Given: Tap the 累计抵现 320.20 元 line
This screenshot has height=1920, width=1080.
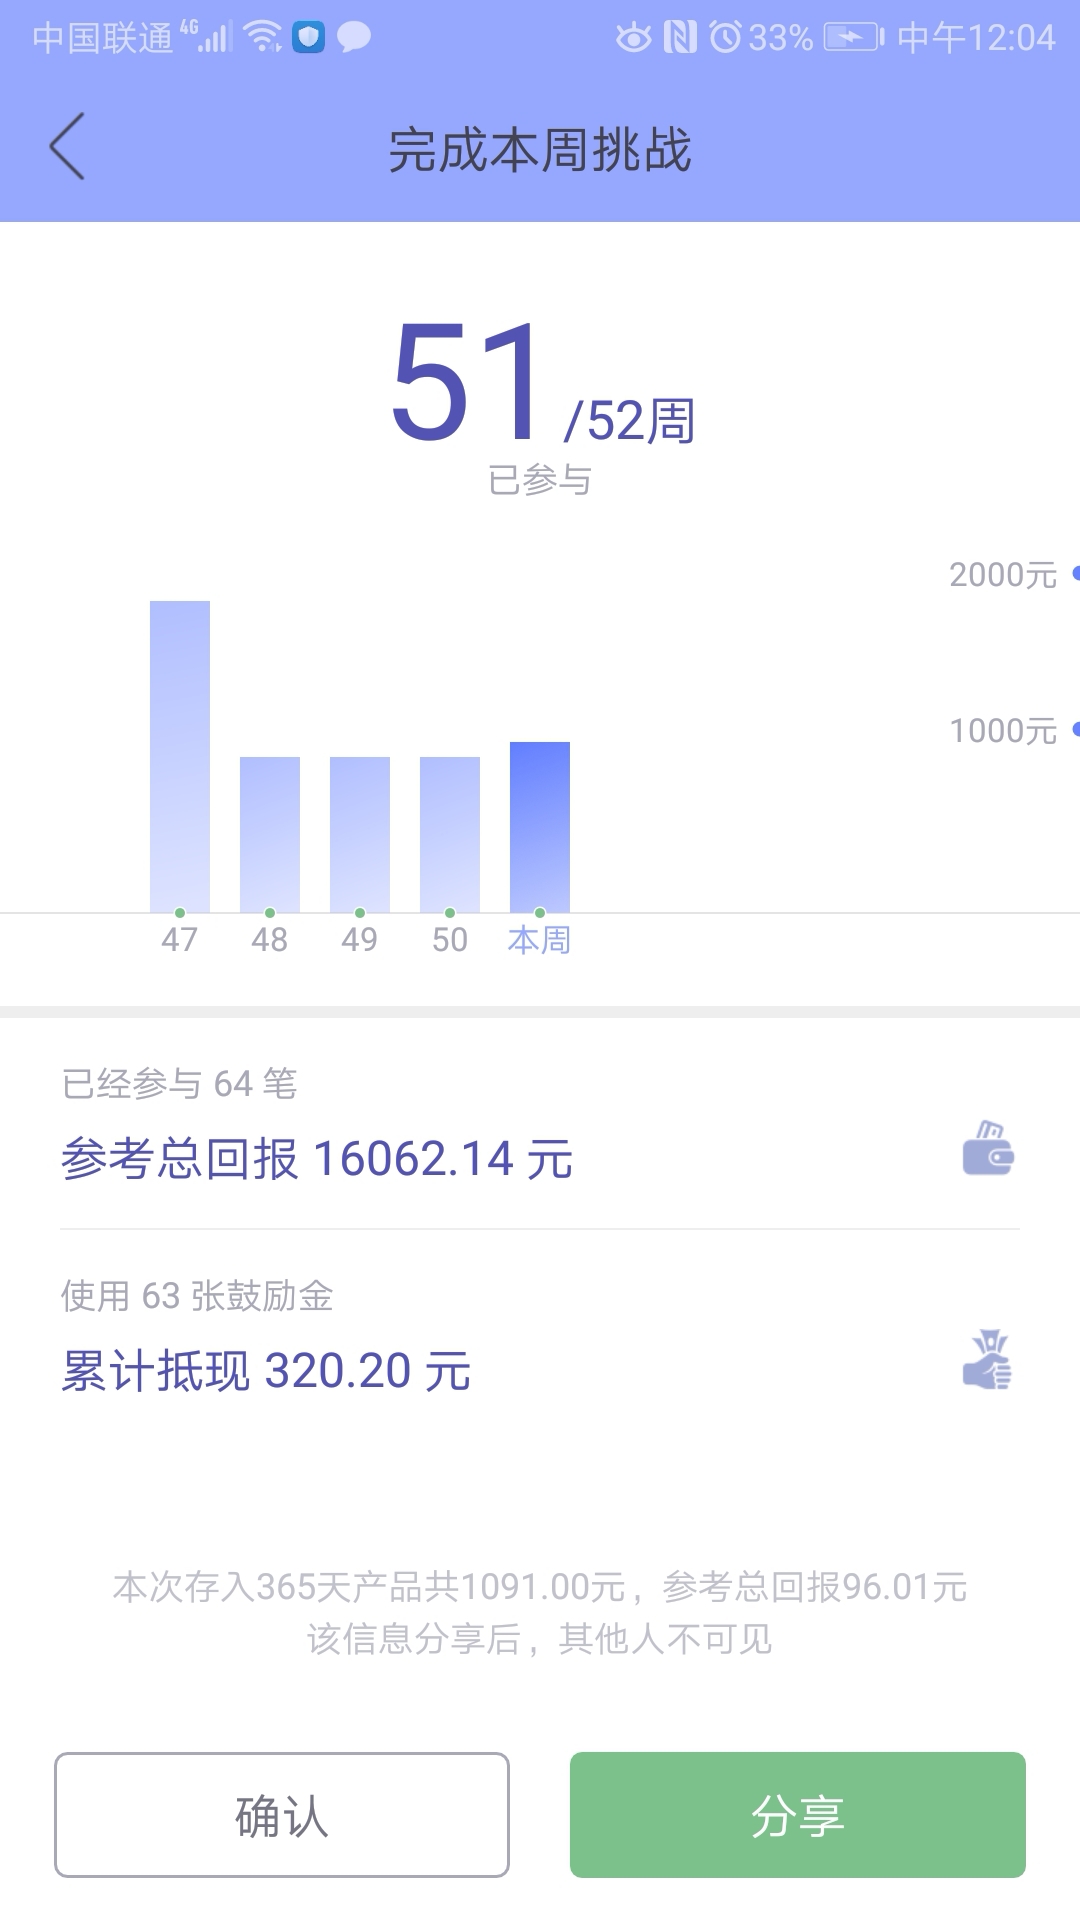Looking at the screenshot, I should point(266,1371).
